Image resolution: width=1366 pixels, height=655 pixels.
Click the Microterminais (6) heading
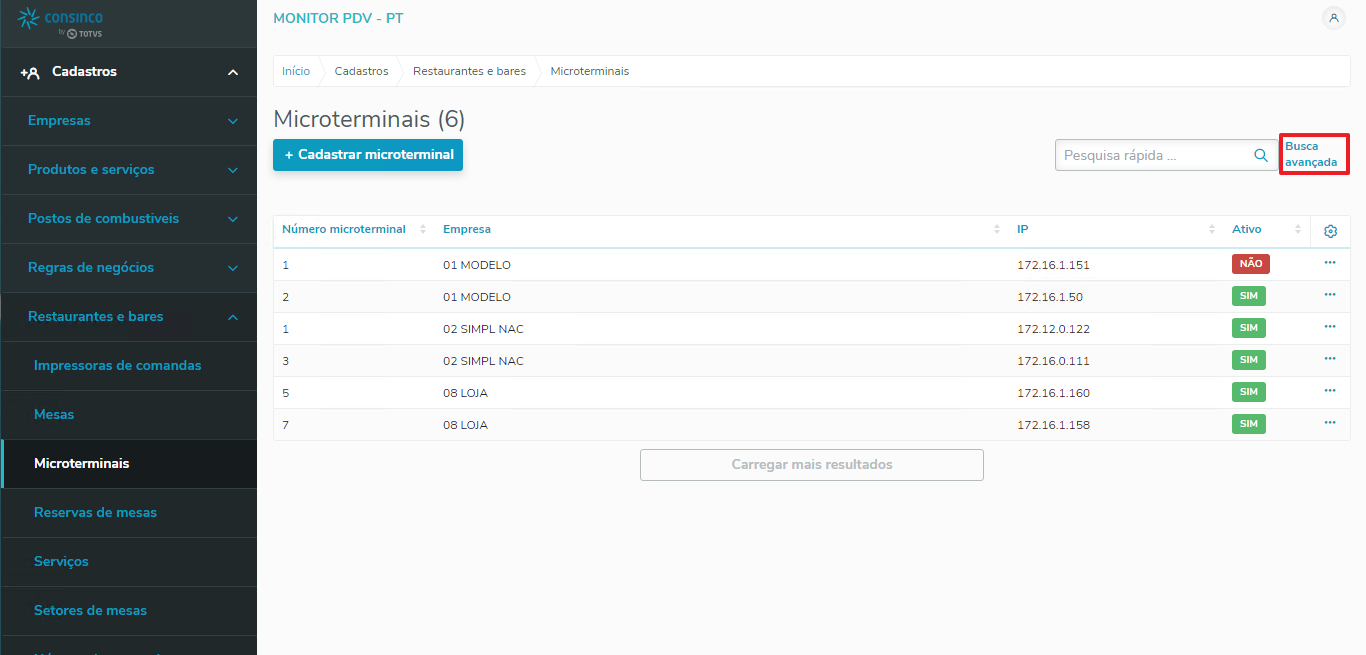[x=369, y=120]
